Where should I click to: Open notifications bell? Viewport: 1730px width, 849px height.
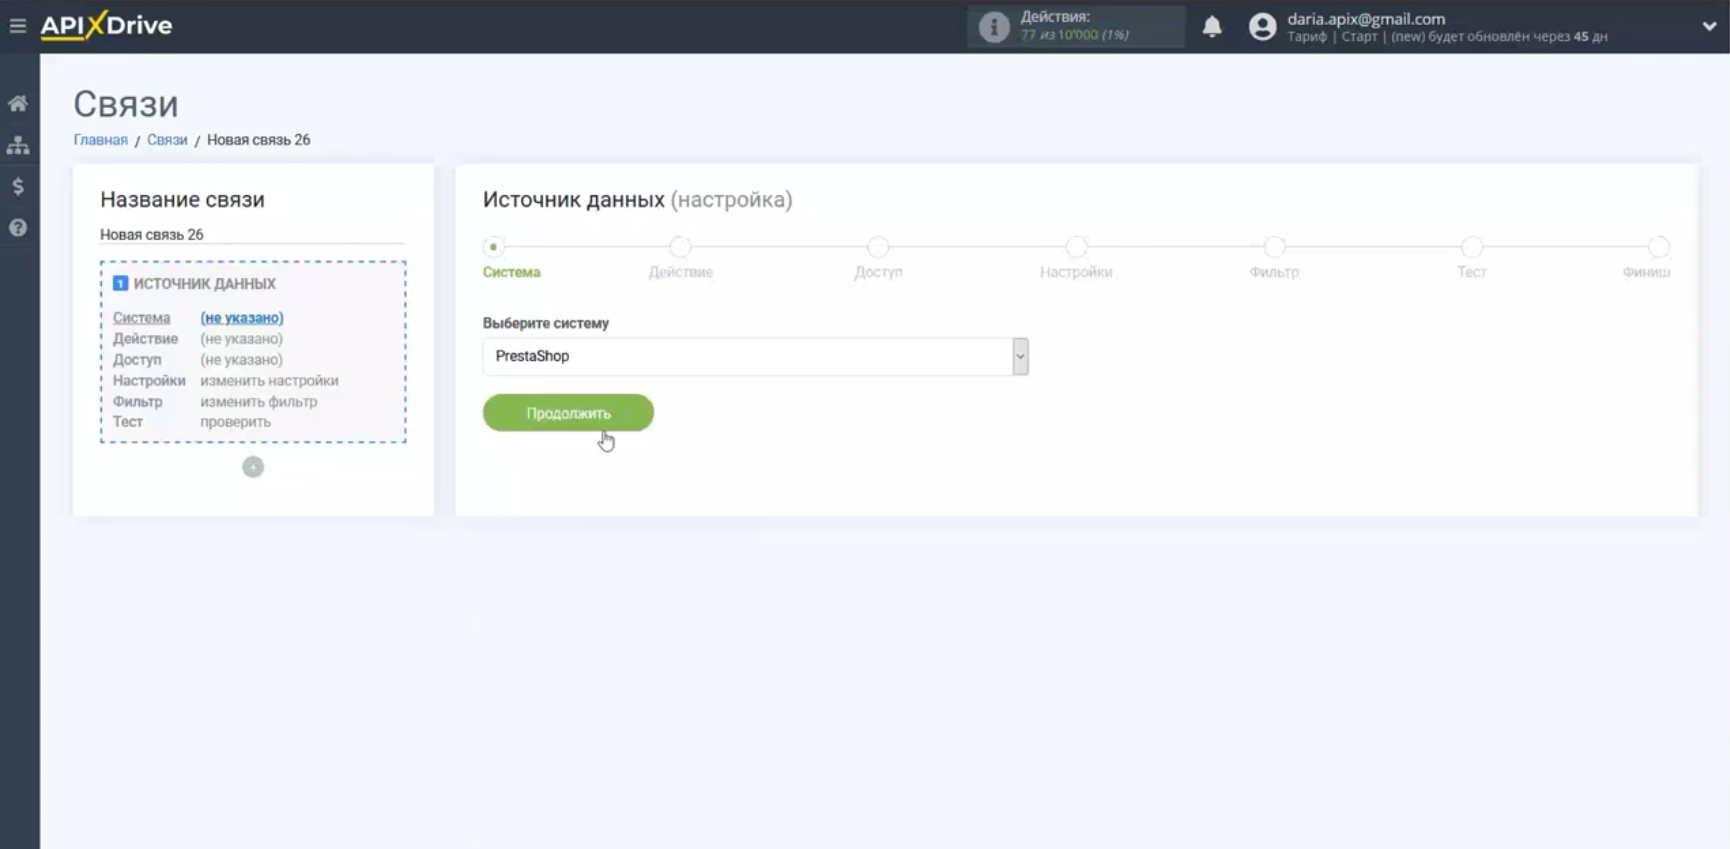pos(1212,27)
